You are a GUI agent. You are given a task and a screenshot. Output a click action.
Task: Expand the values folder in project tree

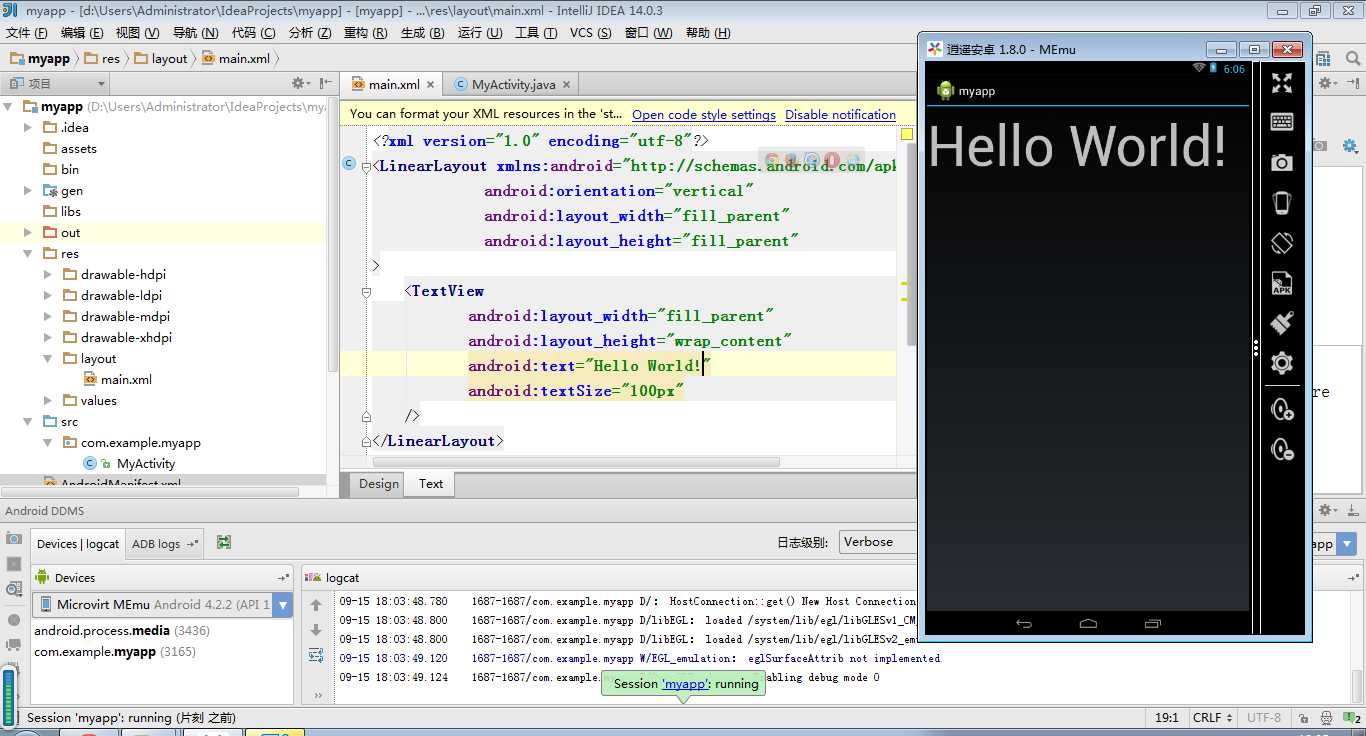pyautogui.click(x=48, y=400)
